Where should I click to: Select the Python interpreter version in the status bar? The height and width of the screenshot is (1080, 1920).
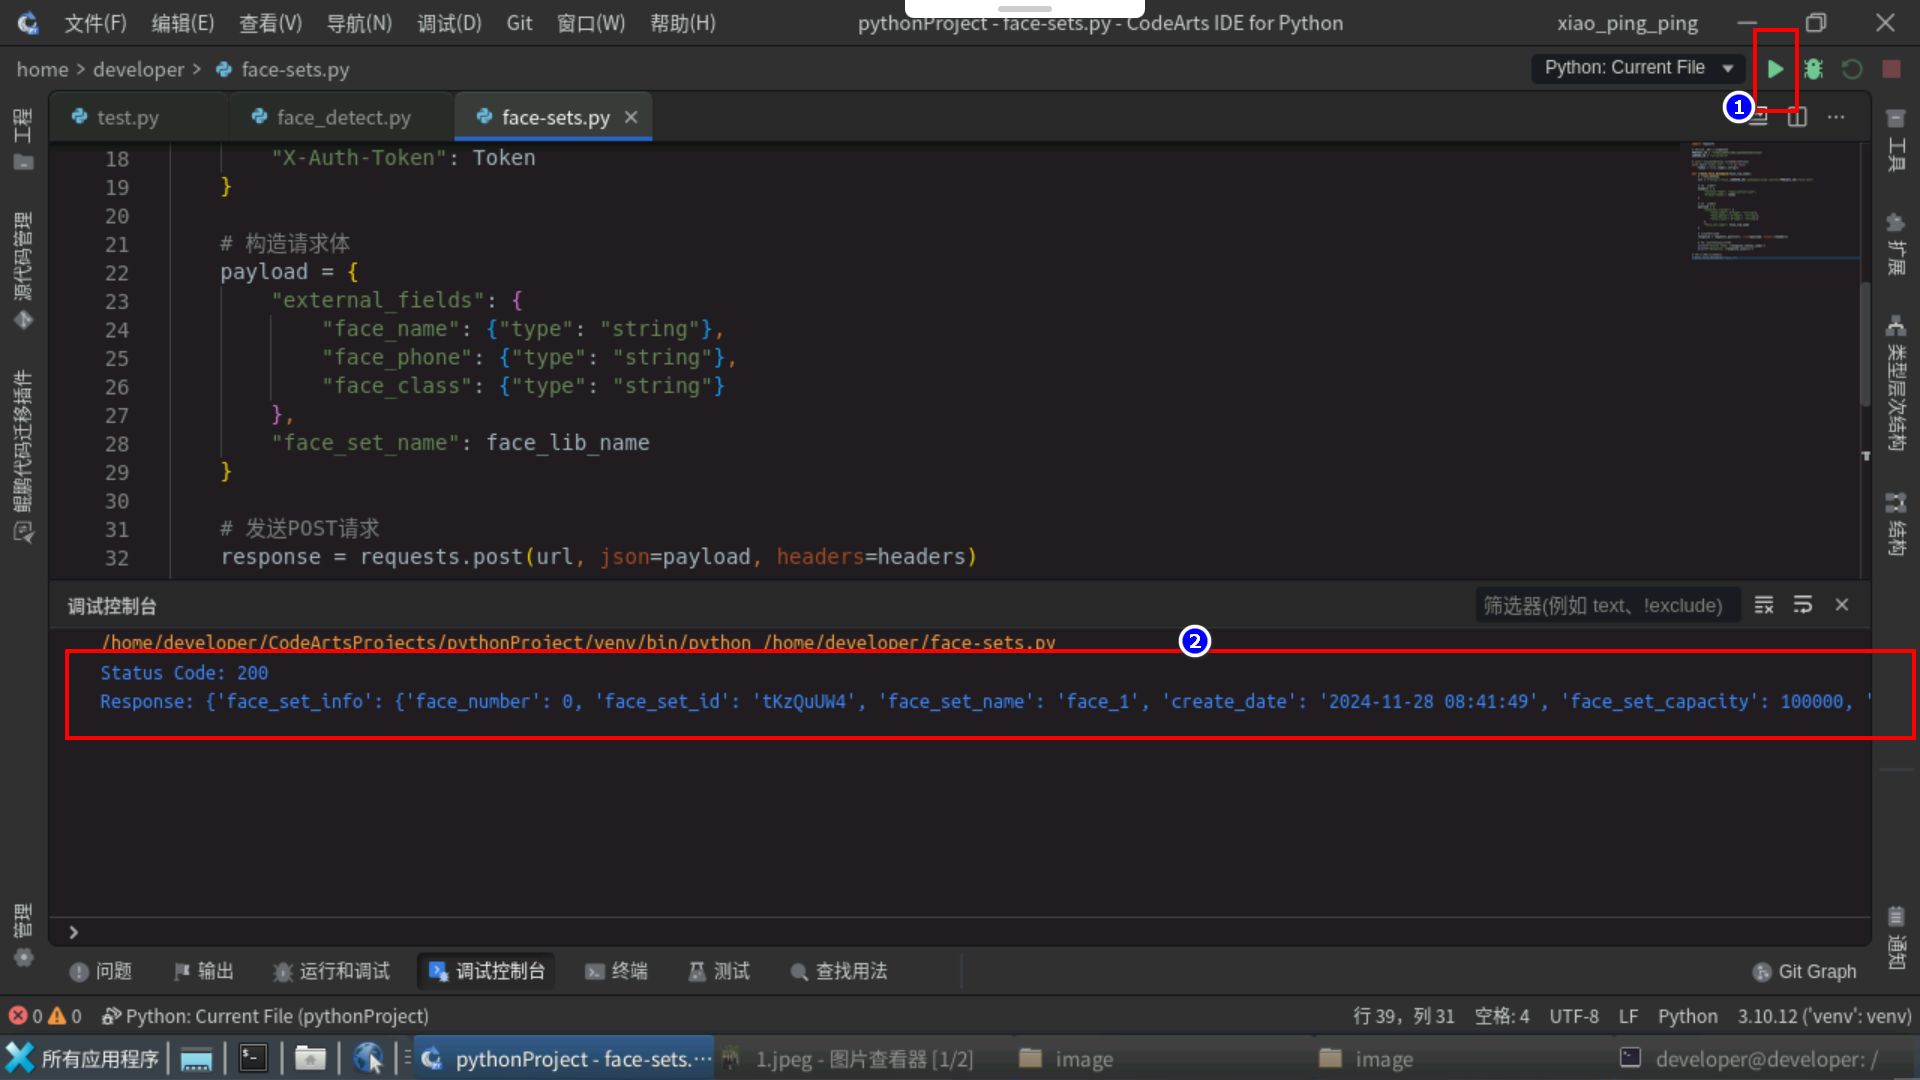1823,1016
